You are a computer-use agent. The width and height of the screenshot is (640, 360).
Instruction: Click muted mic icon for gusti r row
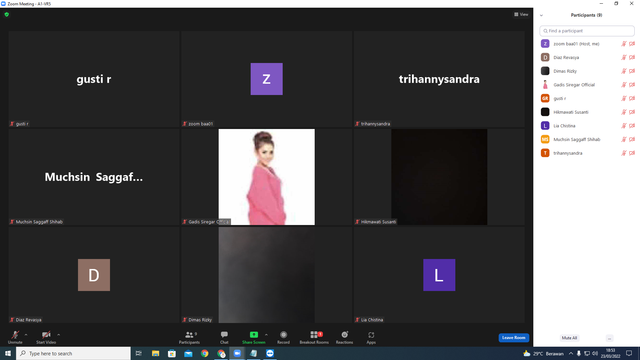pos(624,98)
